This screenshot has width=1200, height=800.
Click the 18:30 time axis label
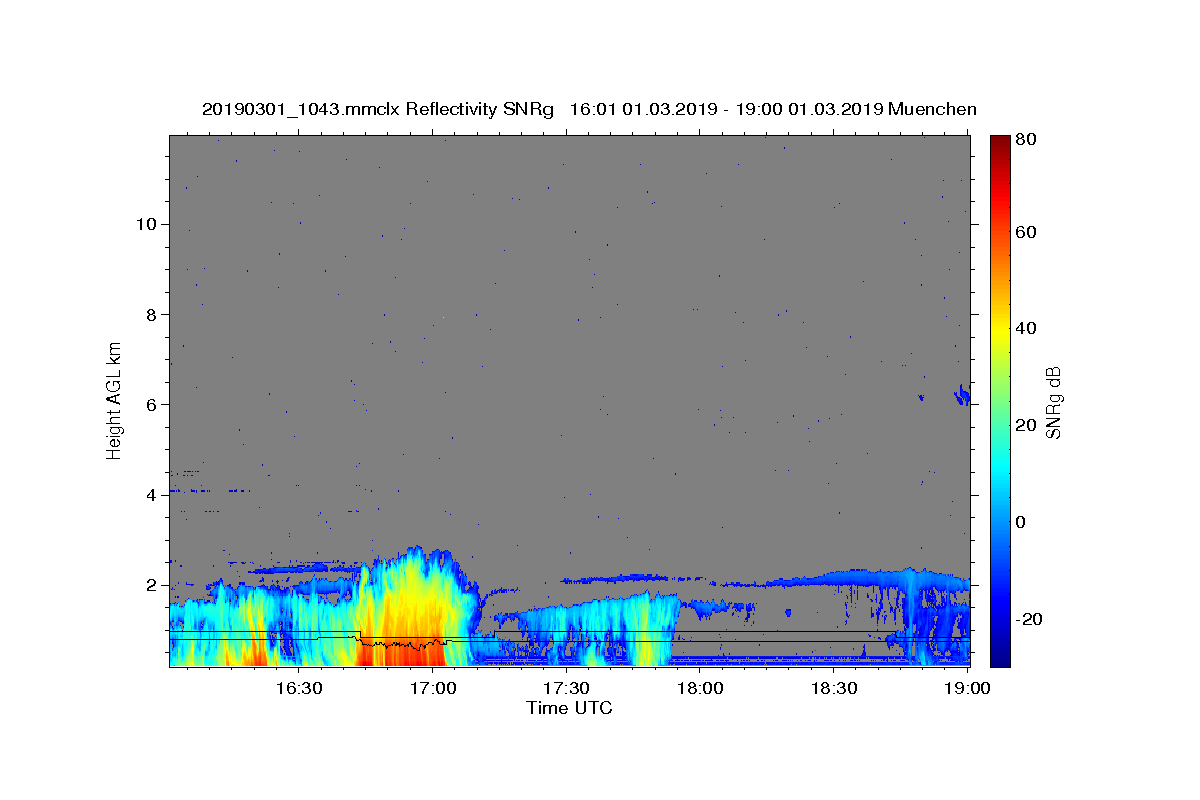(834, 688)
